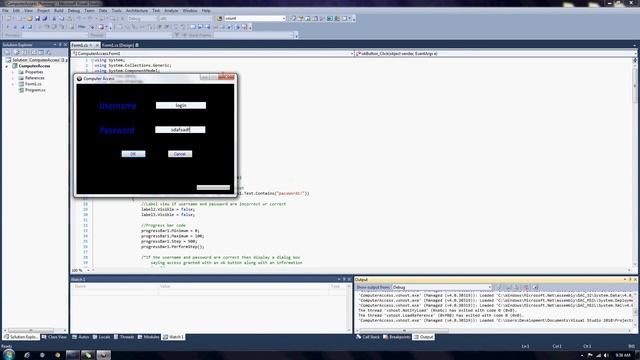The height and width of the screenshot is (360, 640).
Task: Switch to Solution Explorer bottom tab
Action: 21,337
